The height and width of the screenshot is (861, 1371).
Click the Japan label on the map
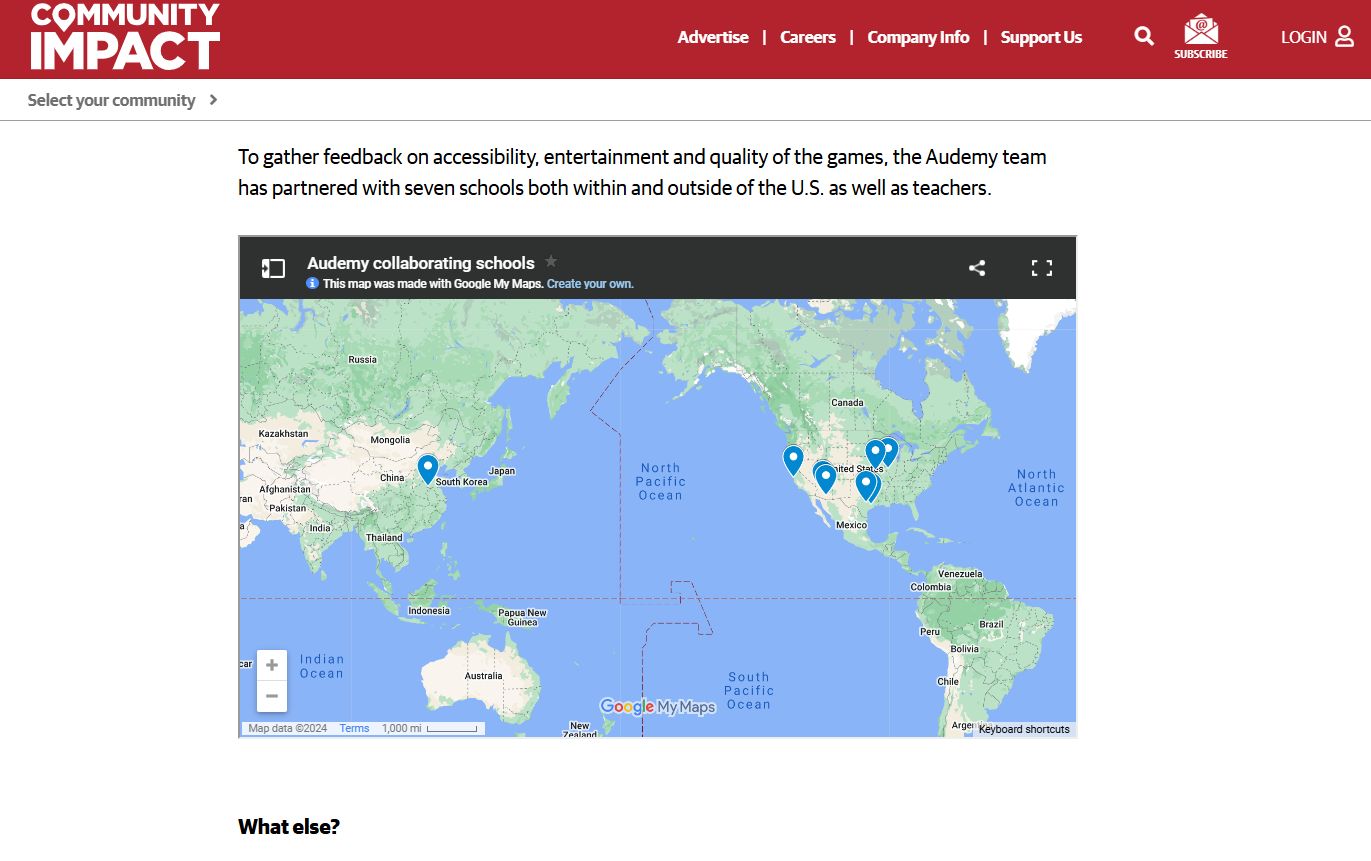tap(502, 471)
